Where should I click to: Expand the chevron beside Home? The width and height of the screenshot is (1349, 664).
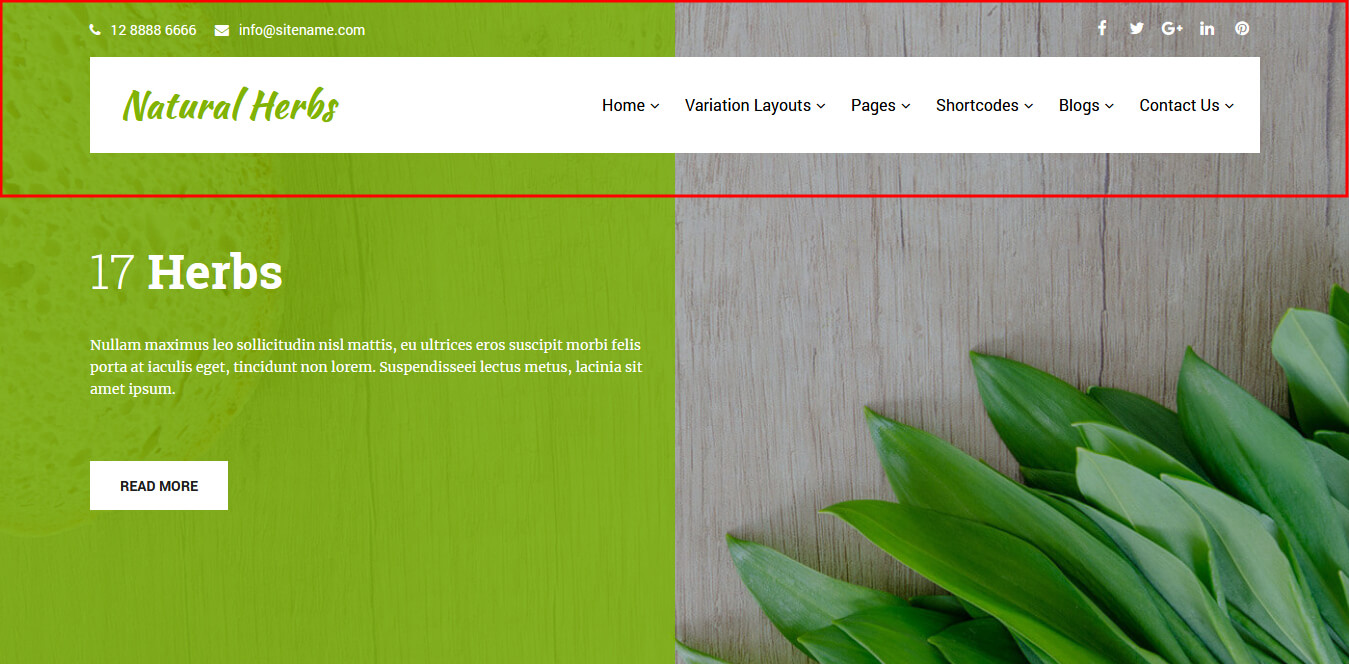pyautogui.click(x=655, y=106)
